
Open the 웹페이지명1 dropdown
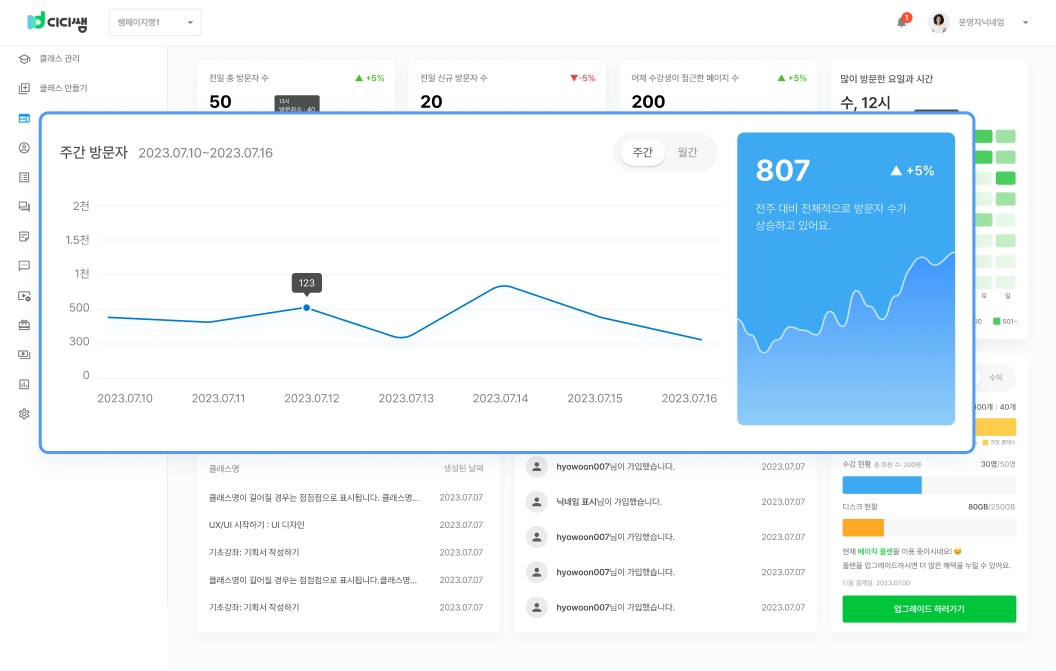point(154,22)
